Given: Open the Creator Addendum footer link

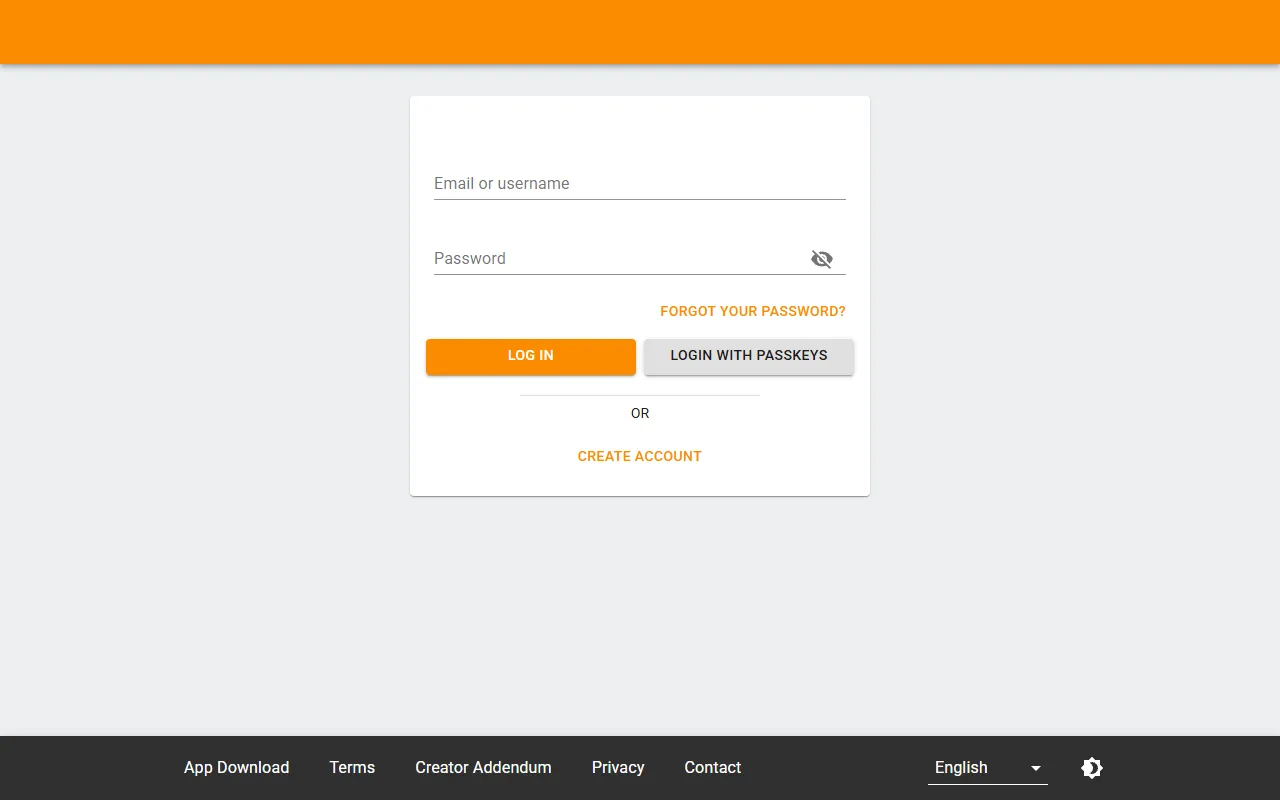Looking at the screenshot, I should point(483,768).
